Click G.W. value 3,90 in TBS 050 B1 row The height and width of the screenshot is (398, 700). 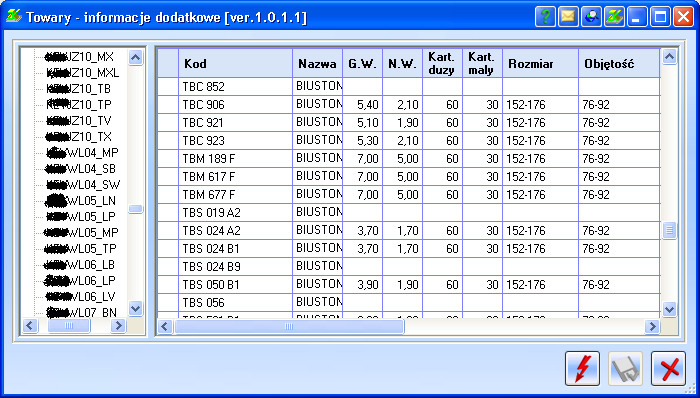[362, 285]
